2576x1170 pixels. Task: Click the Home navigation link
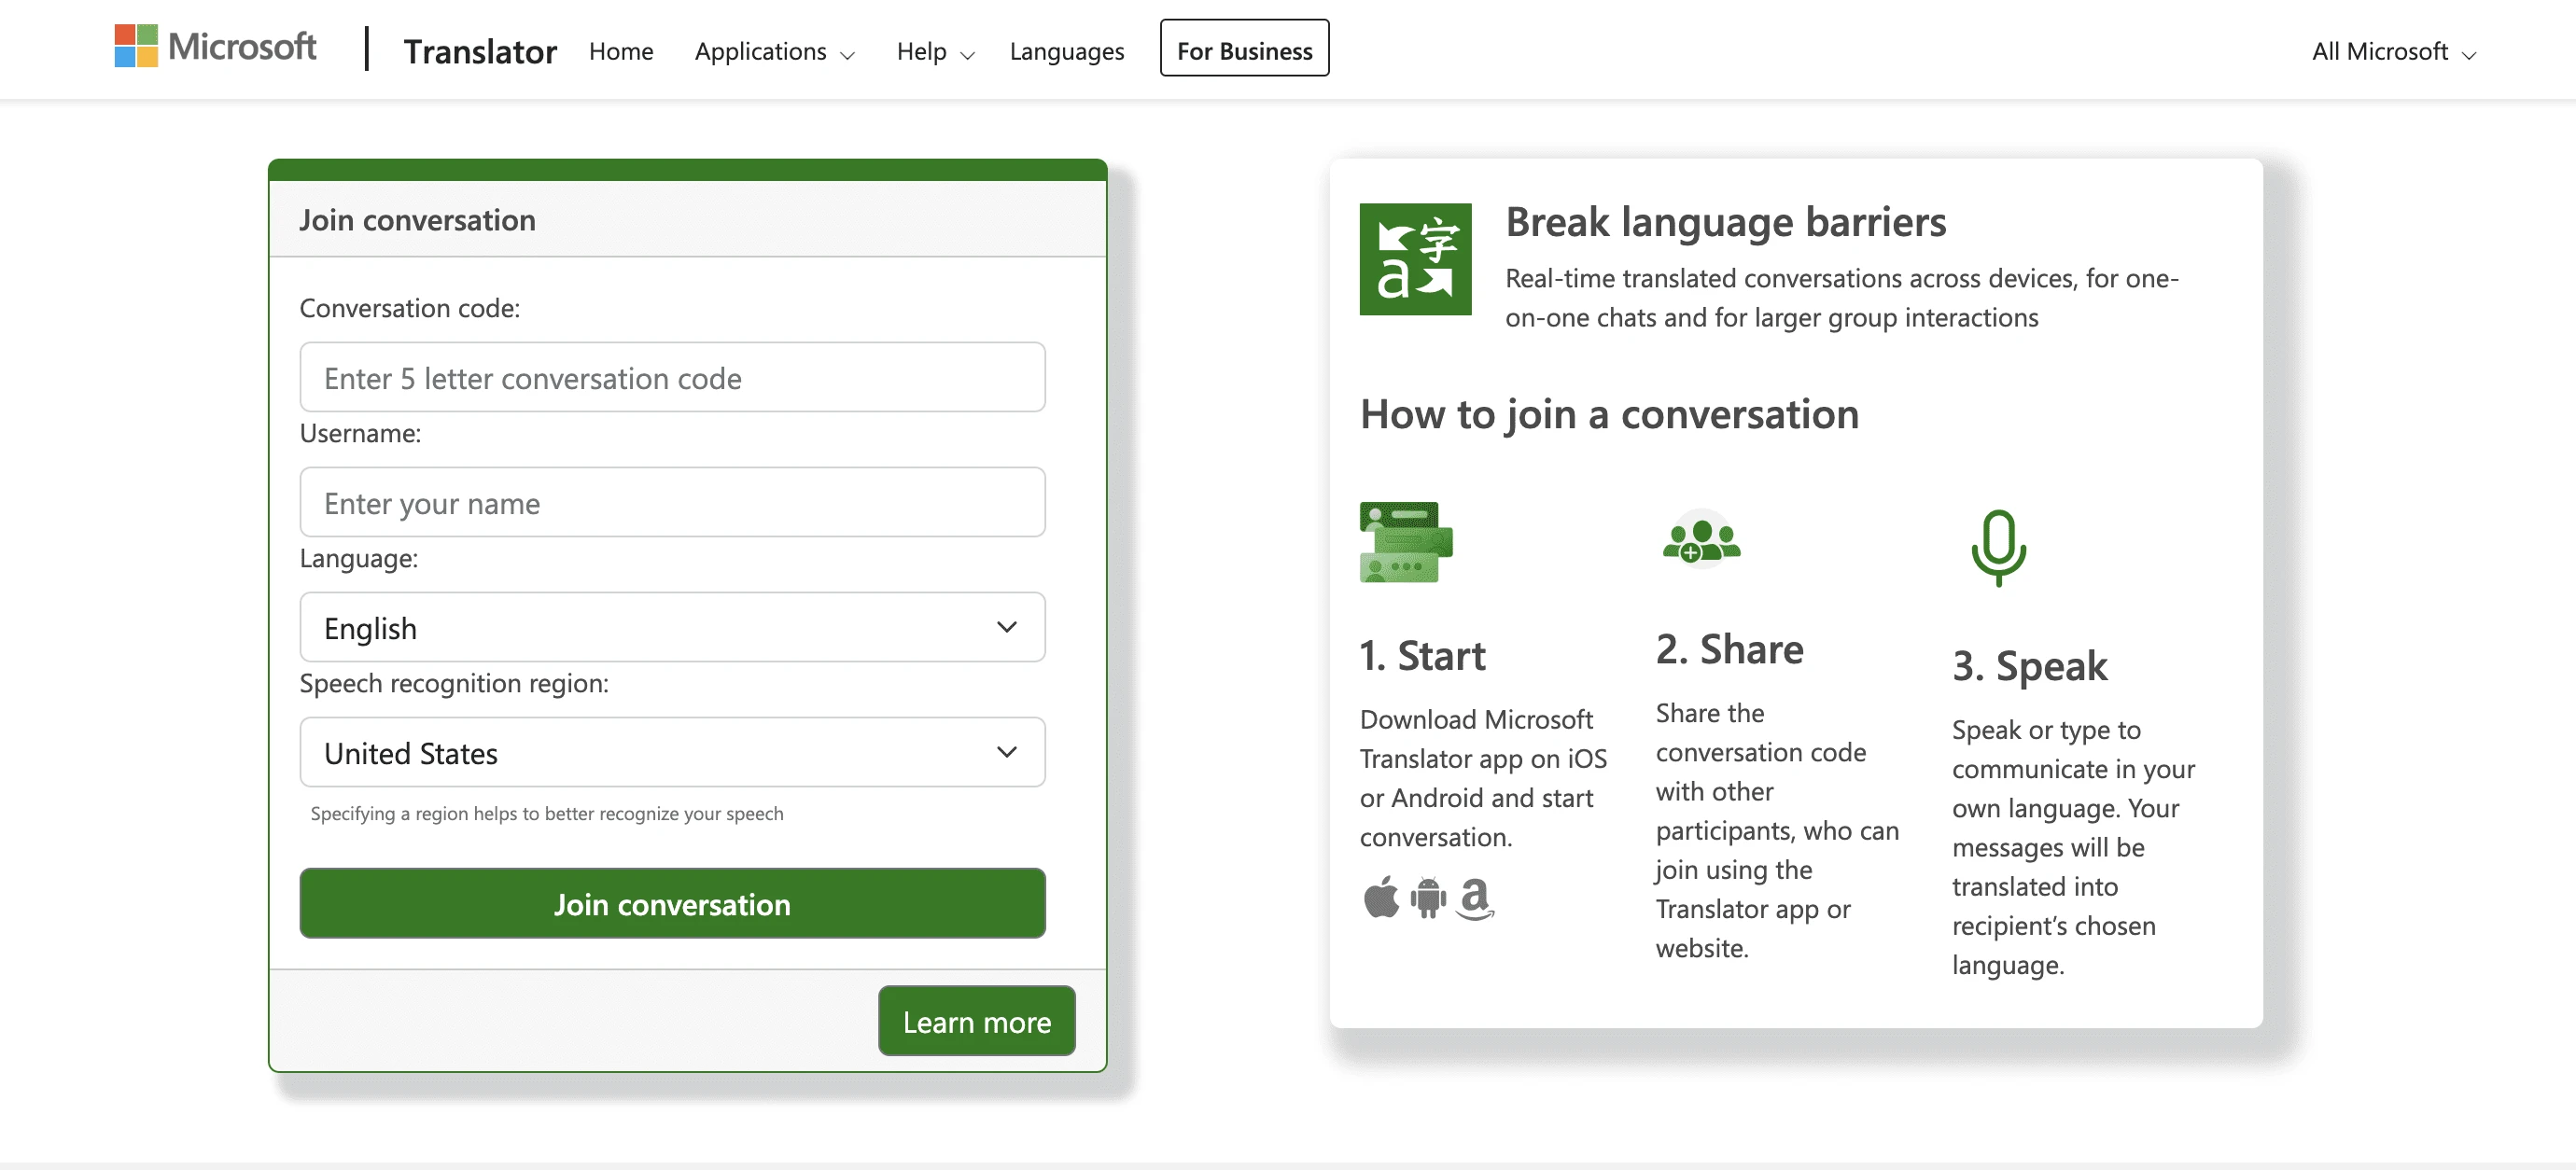[621, 48]
